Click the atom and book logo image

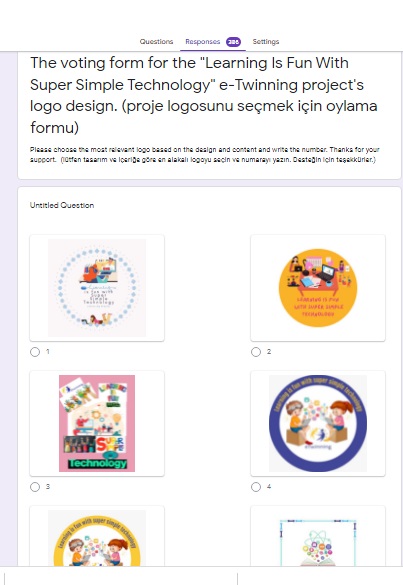tap(318, 542)
